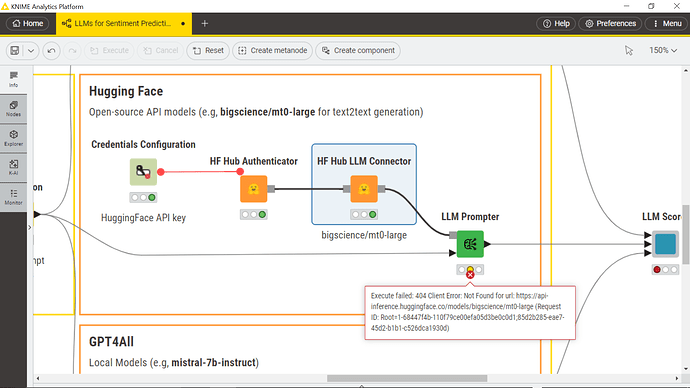Click the save workflow icon

click(15, 51)
